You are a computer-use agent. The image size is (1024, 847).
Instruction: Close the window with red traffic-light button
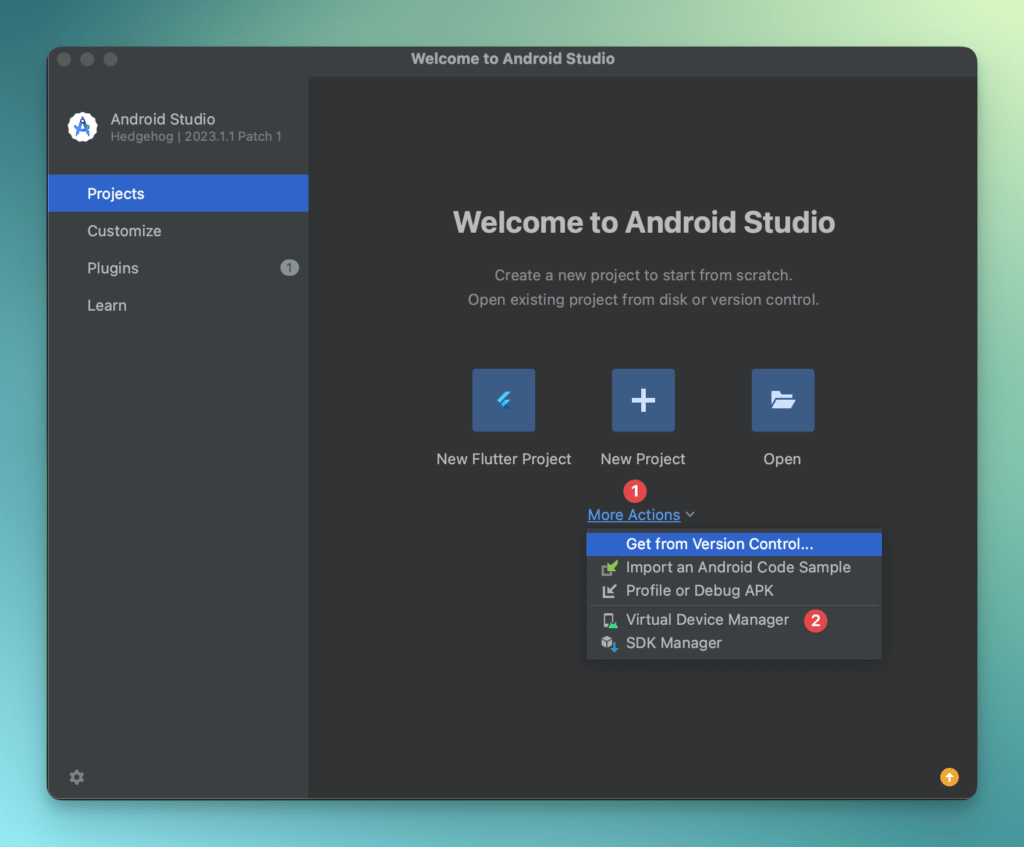pos(64,59)
